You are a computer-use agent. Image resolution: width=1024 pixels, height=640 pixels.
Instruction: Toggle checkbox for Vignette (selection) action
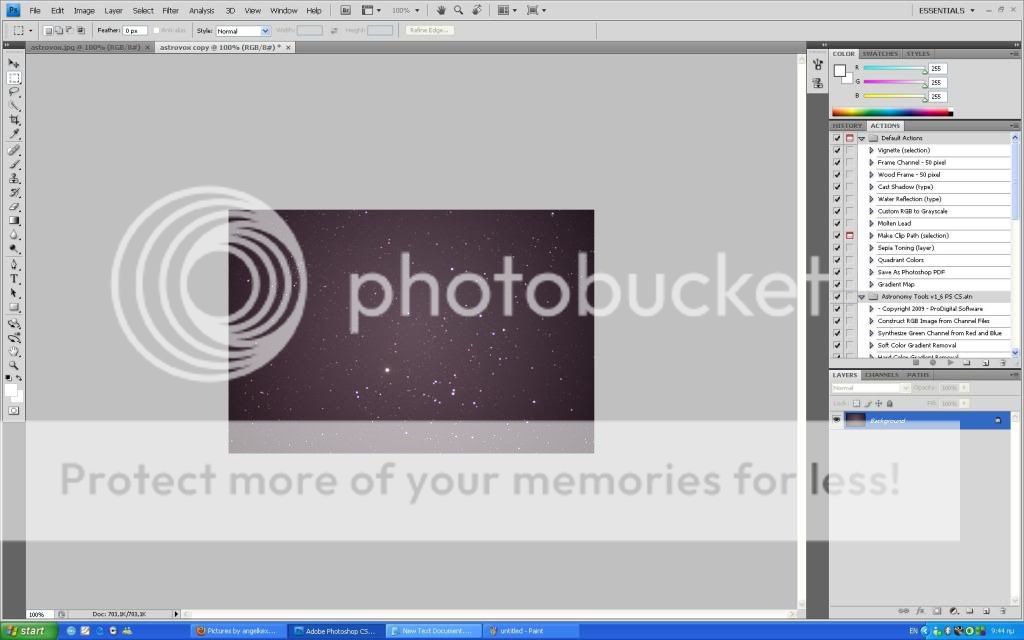pyautogui.click(x=837, y=150)
